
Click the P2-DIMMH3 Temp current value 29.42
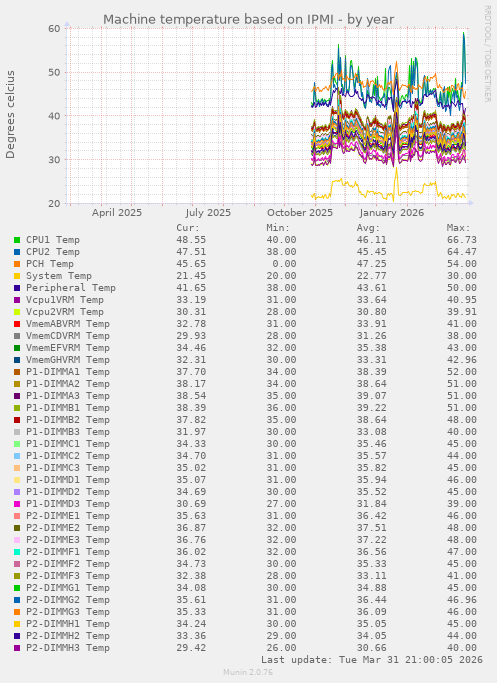coord(191,648)
